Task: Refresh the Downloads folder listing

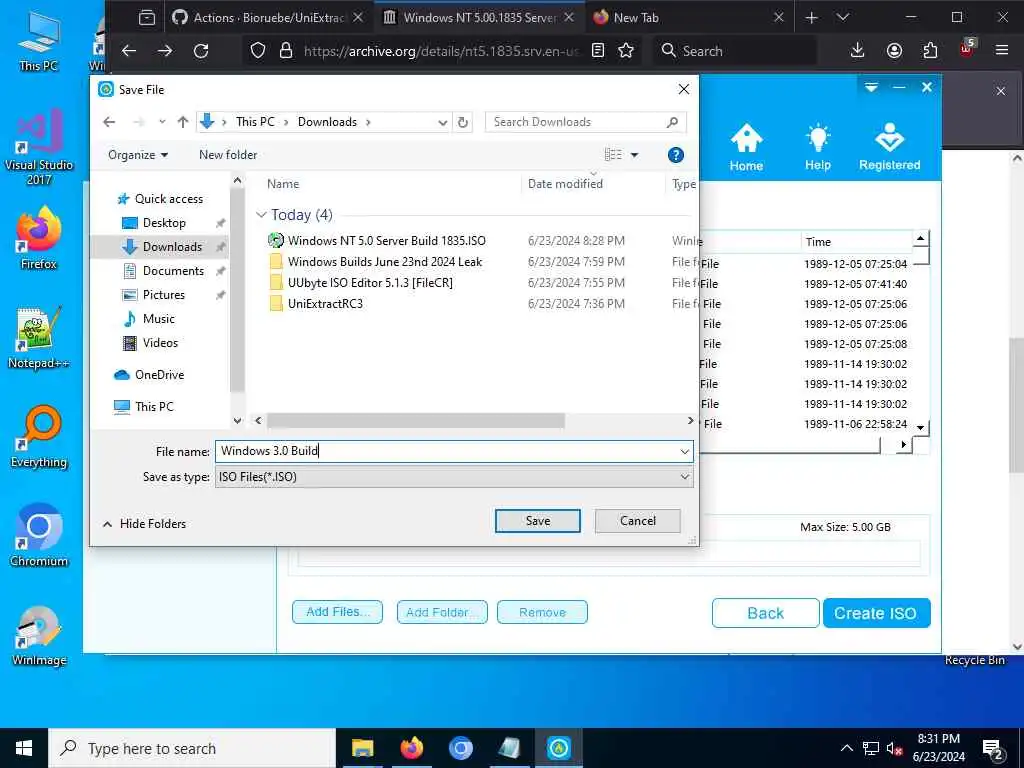Action: [463, 122]
